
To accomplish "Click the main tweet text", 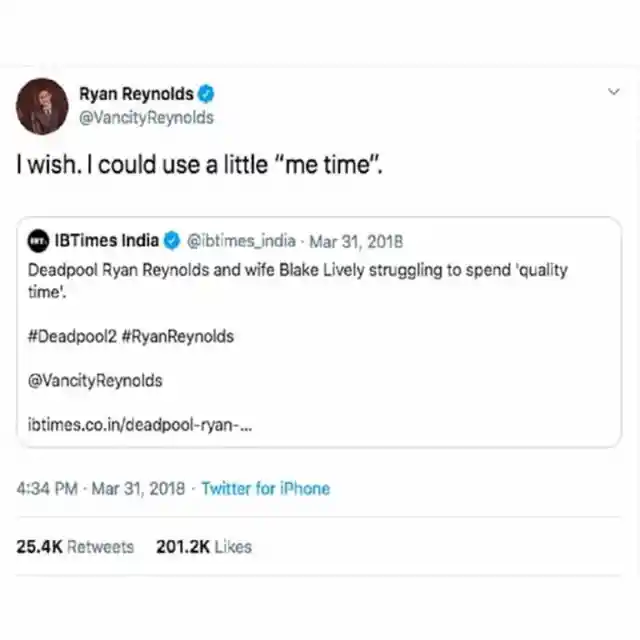I will tap(200, 165).
